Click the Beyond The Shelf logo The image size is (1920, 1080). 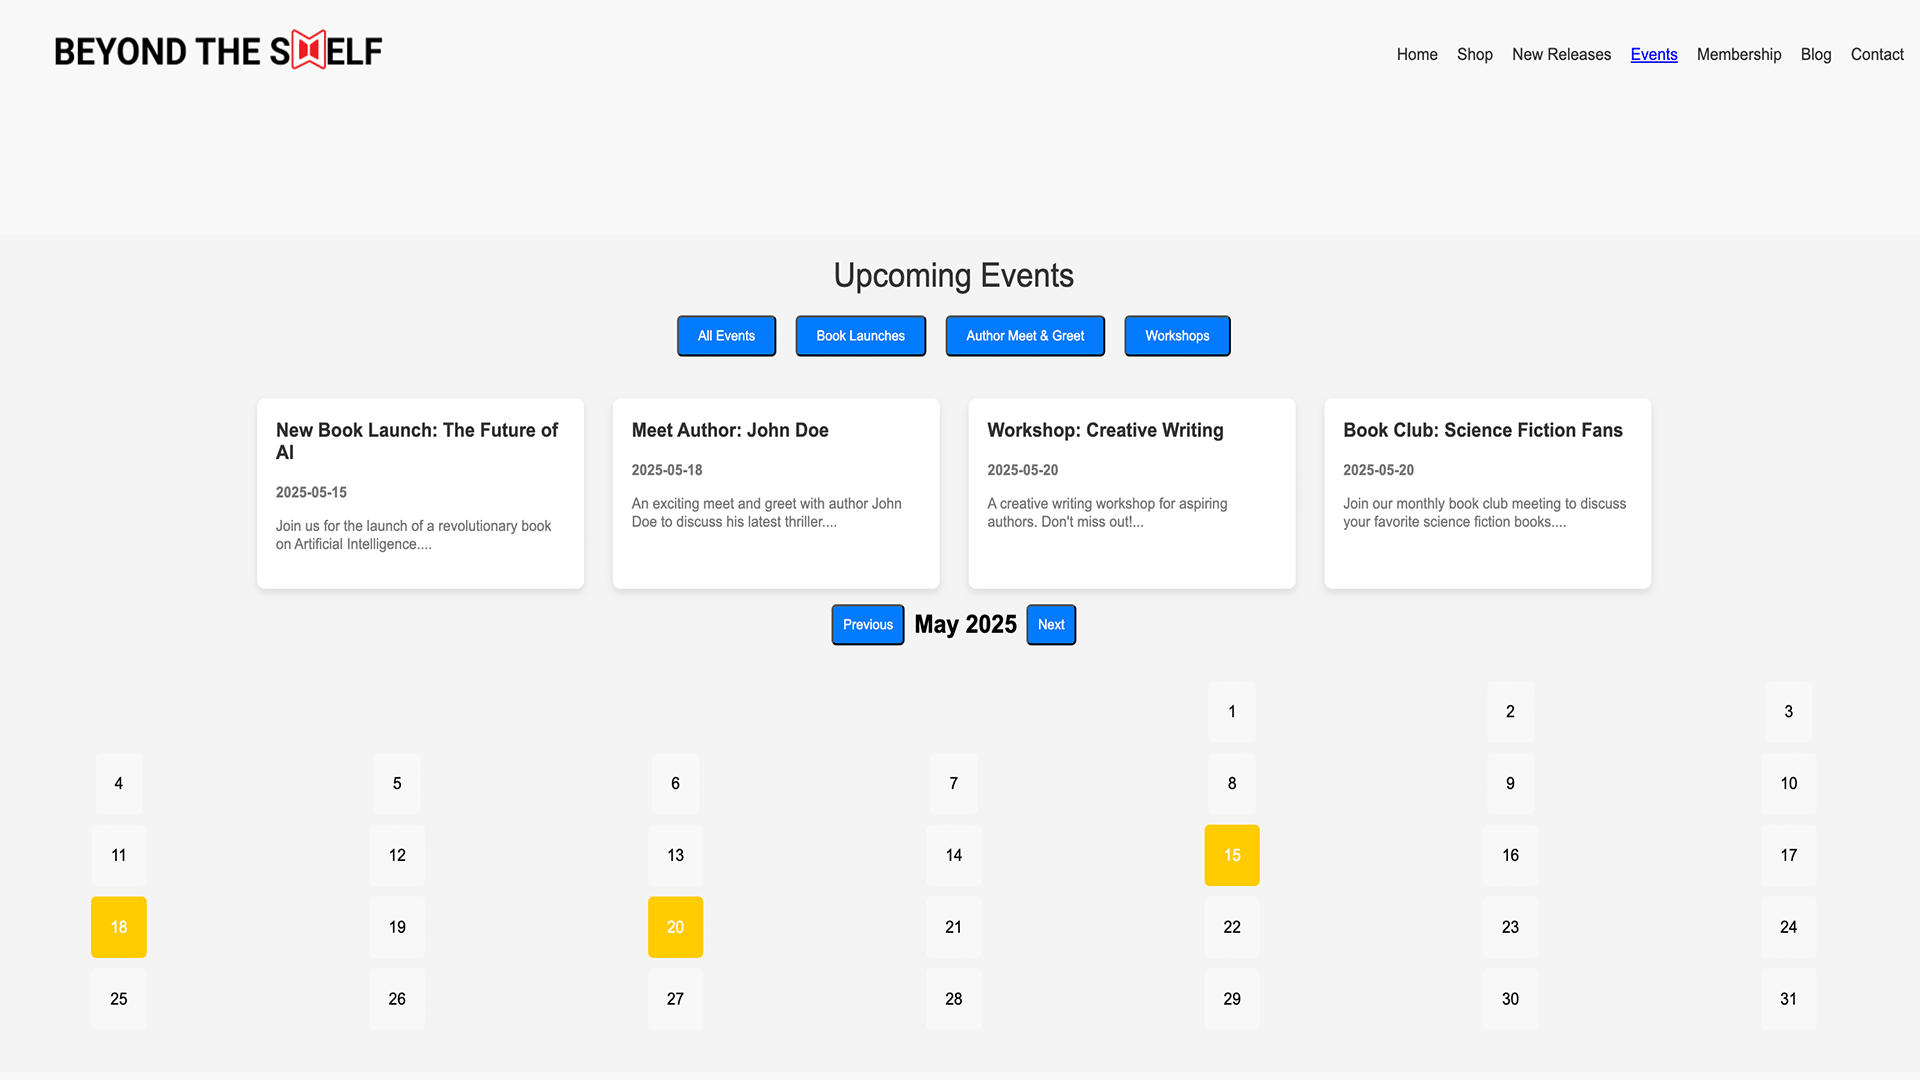218,50
